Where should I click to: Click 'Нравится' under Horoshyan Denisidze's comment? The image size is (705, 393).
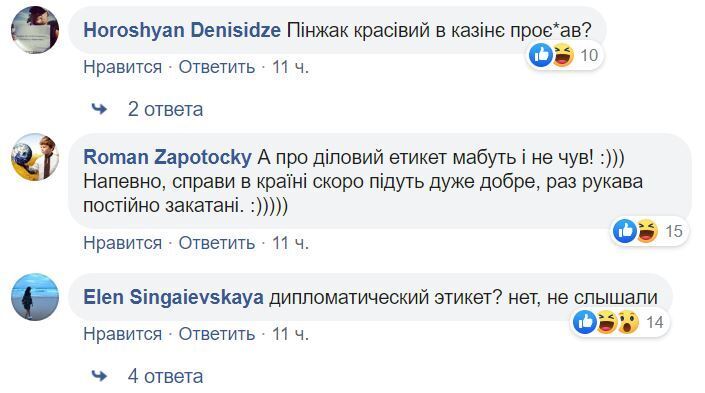click(x=123, y=67)
